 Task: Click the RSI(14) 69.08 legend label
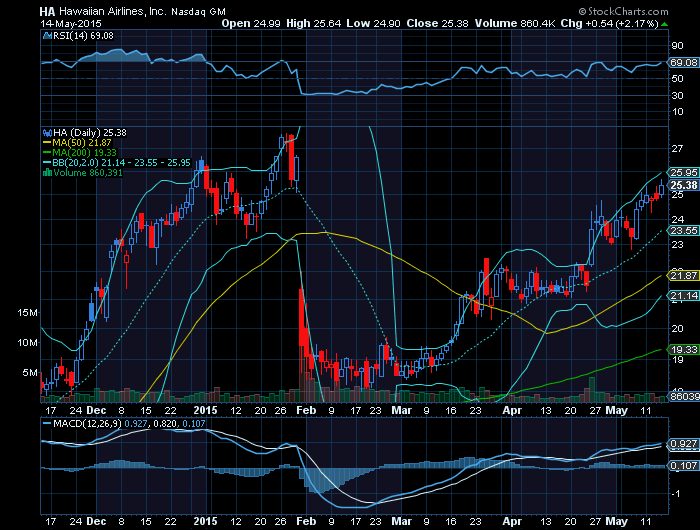coord(83,36)
